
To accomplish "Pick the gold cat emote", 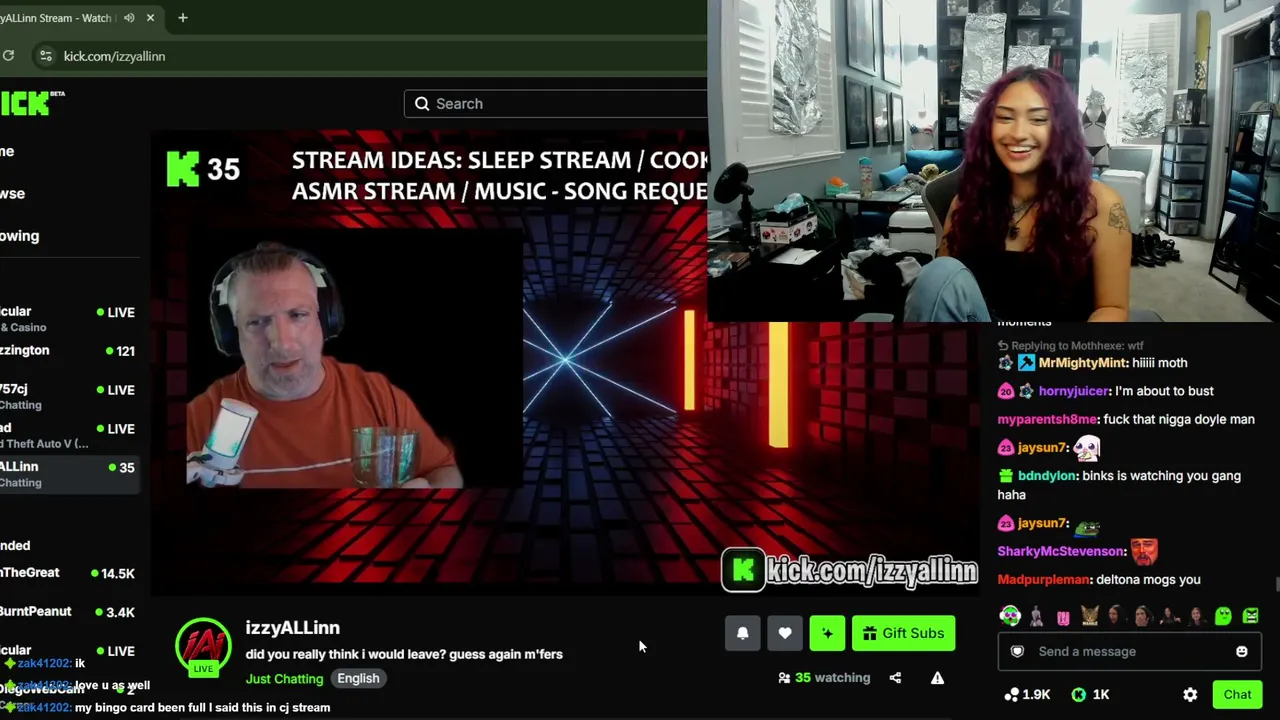I will point(1089,616).
